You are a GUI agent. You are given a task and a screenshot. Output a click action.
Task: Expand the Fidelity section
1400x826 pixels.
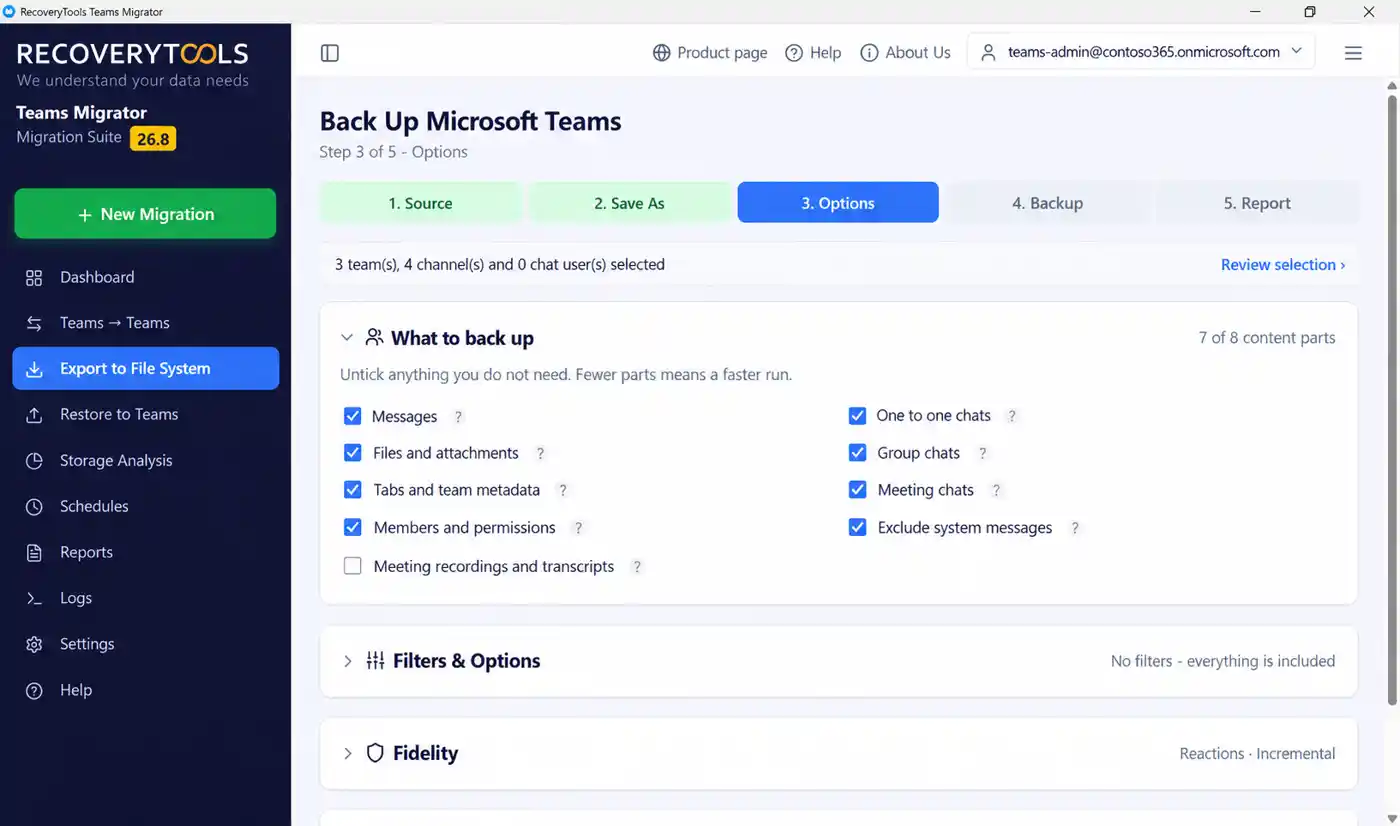(x=348, y=753)
